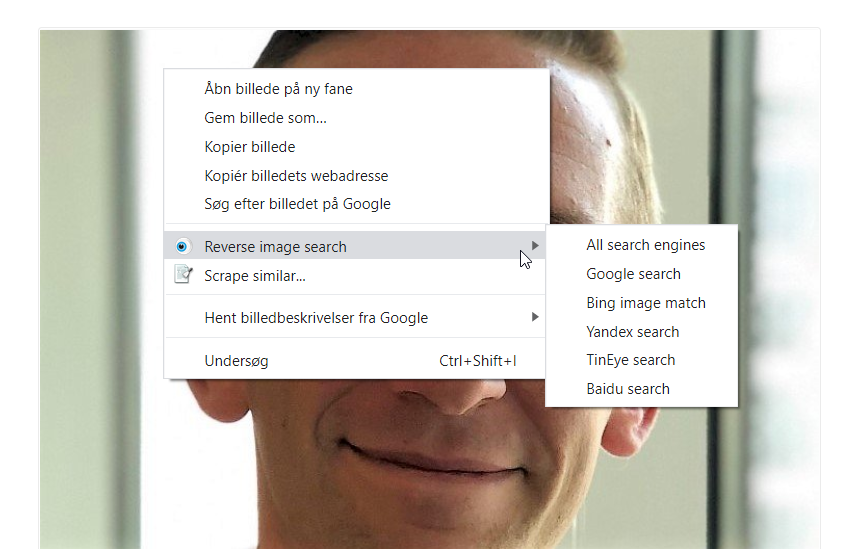The height and width of the screenshot is (549, 851).
Task: Expand the Reverse image search submenu arrow
Action: pyautogui.click(x=535, y=246)
